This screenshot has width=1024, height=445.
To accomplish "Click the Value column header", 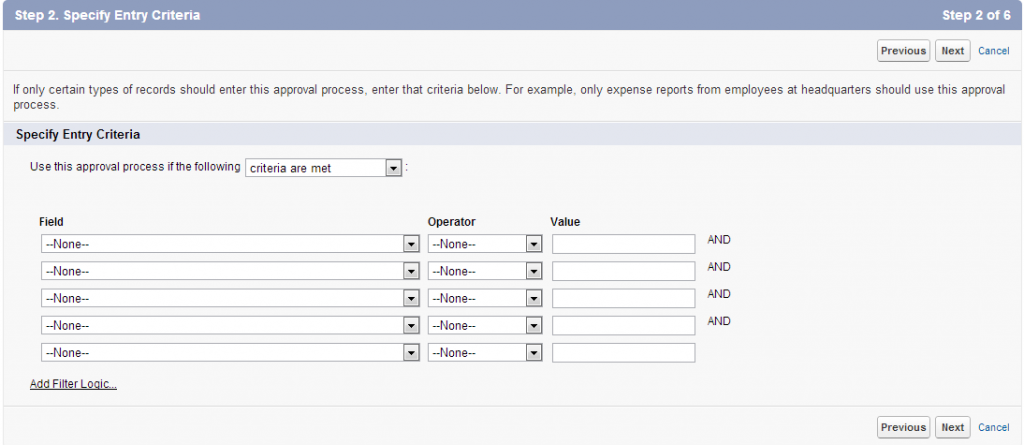I will pyautogui.click(x=565, y=222).
